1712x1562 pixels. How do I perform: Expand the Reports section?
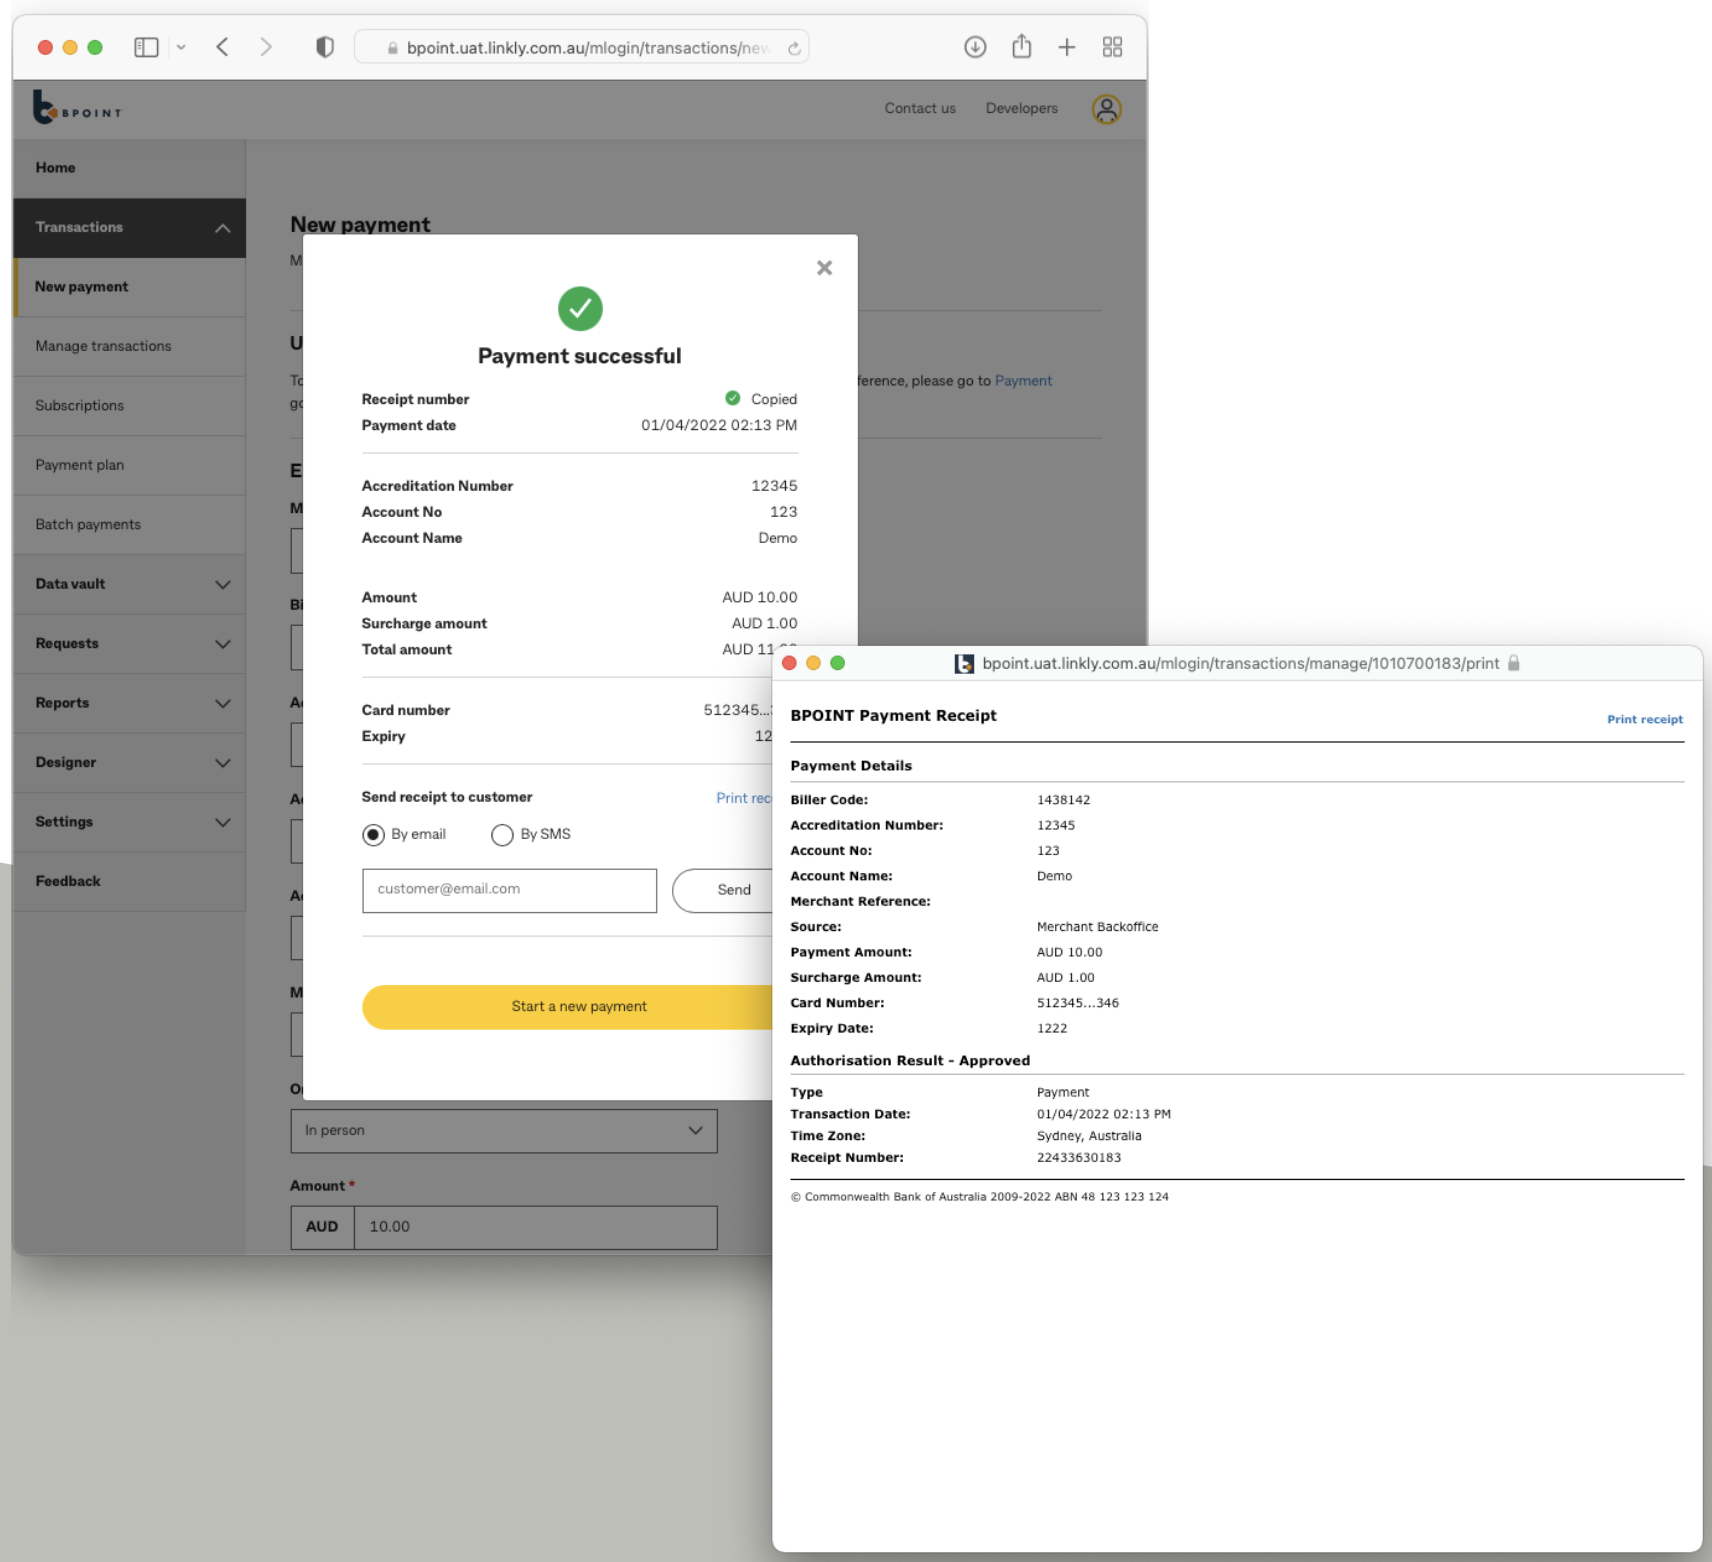pos(128,703)
